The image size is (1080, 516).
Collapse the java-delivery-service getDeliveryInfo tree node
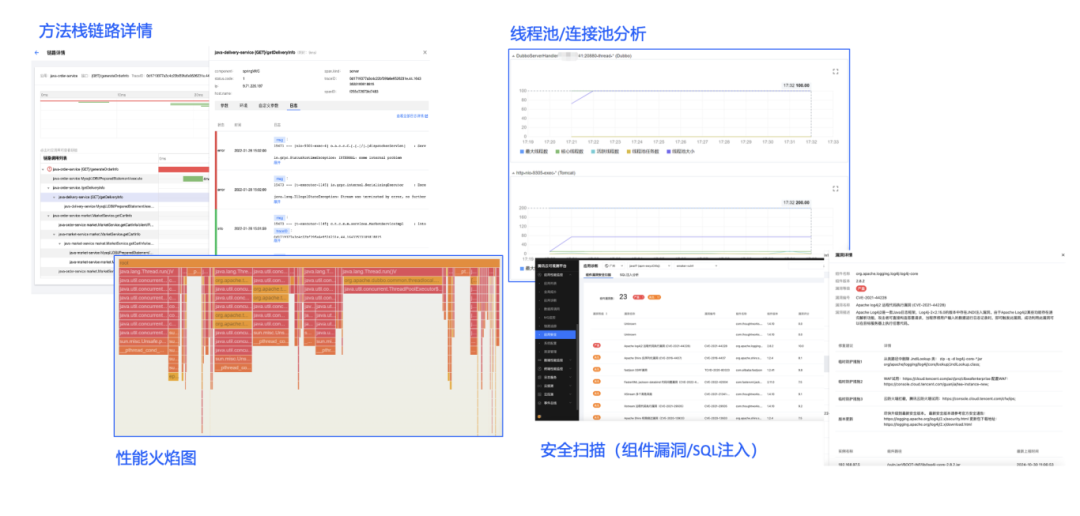click(x=54, y=196)
